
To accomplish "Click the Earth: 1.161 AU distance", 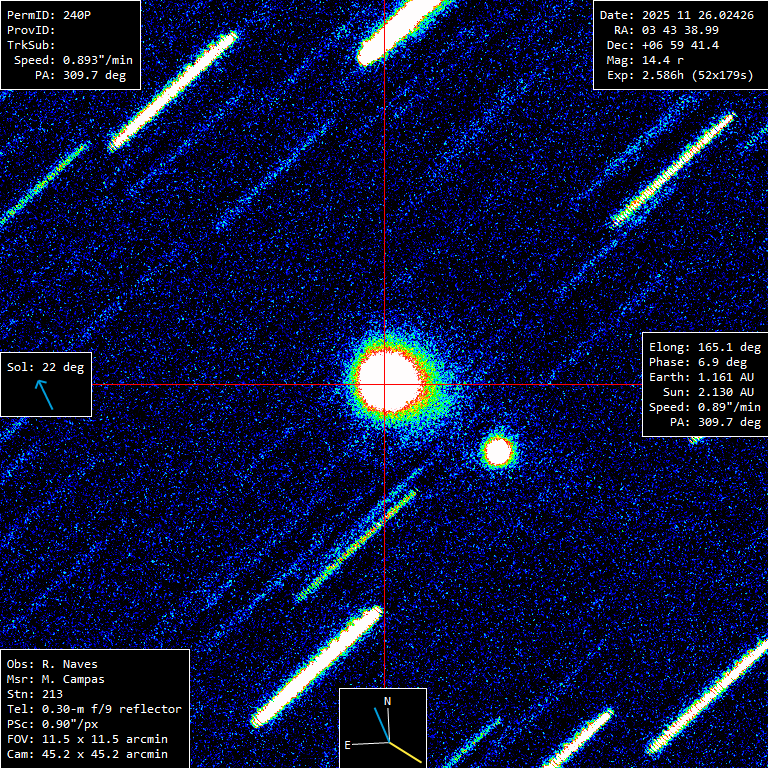I will 704,377.
